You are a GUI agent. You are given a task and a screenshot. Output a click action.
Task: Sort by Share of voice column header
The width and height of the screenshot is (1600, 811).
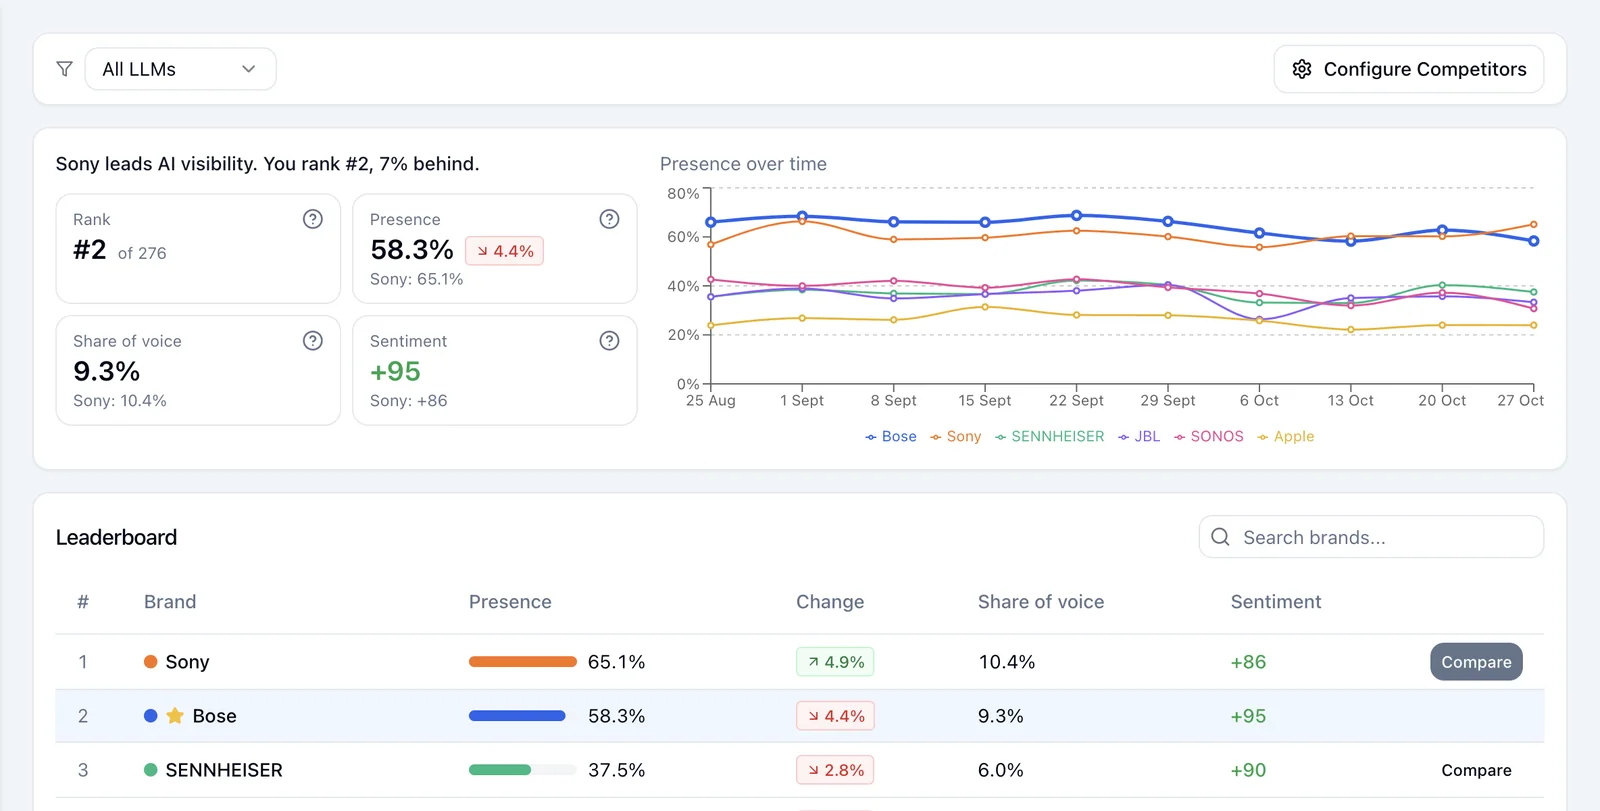click(x=1041, y=602)
